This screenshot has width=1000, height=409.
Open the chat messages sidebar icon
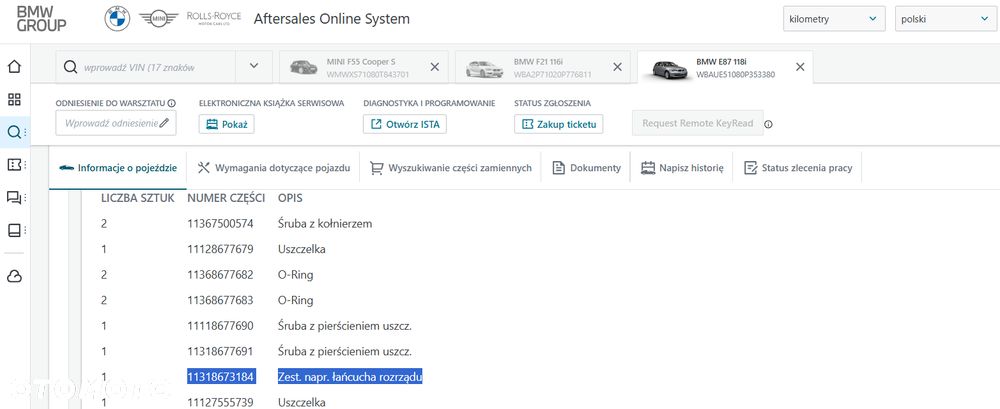point(14,197)
